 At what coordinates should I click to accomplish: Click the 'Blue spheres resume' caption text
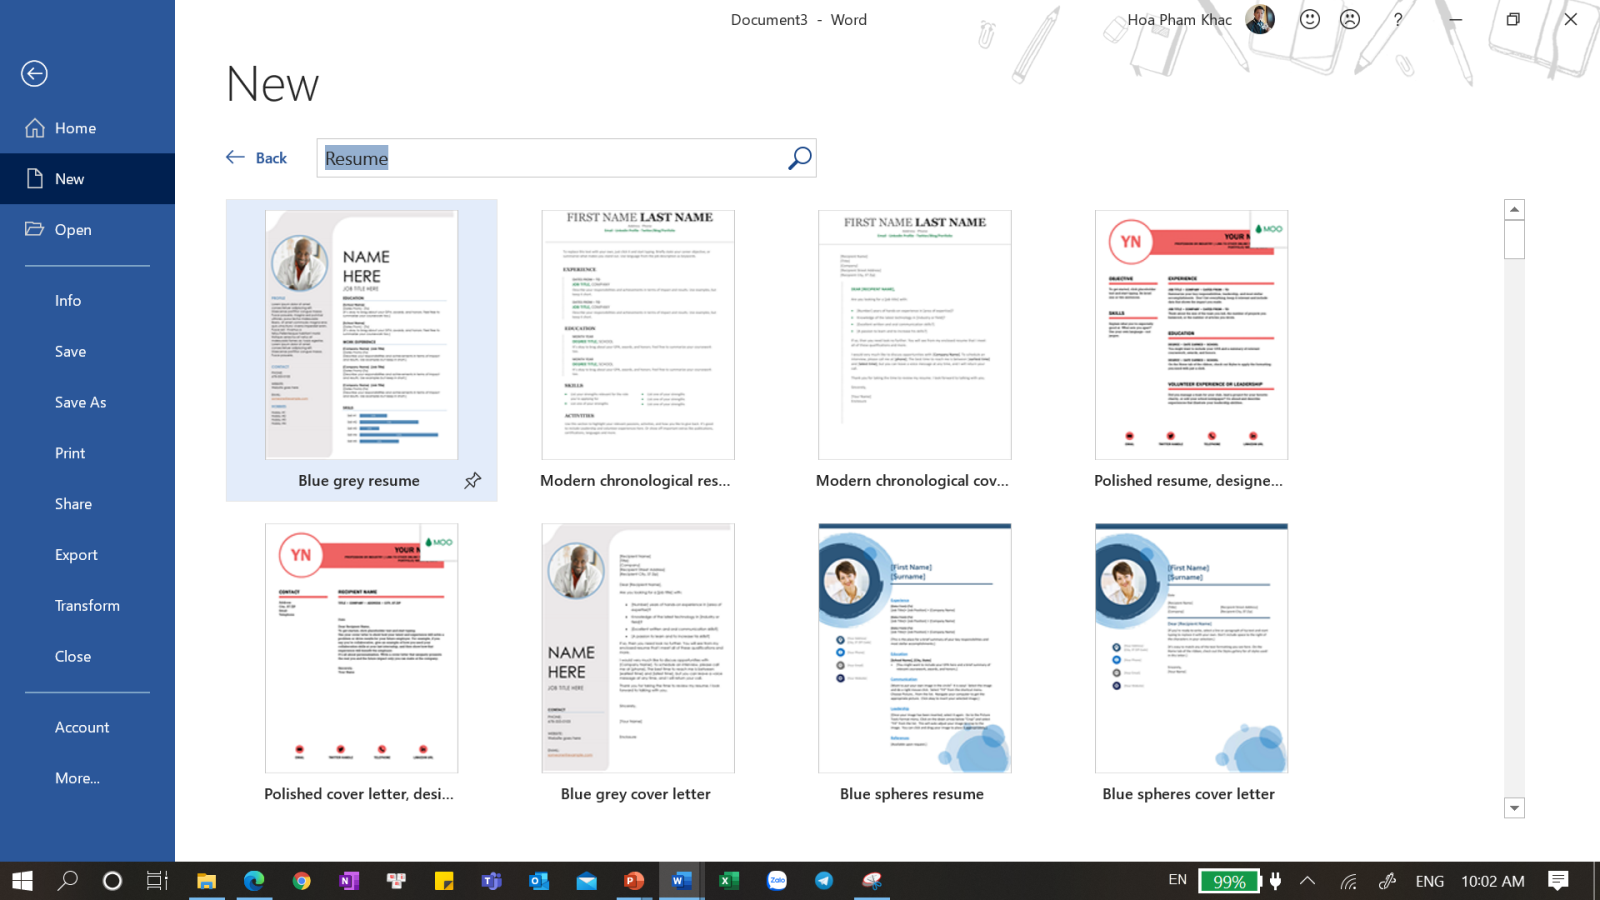coord(912,794)
